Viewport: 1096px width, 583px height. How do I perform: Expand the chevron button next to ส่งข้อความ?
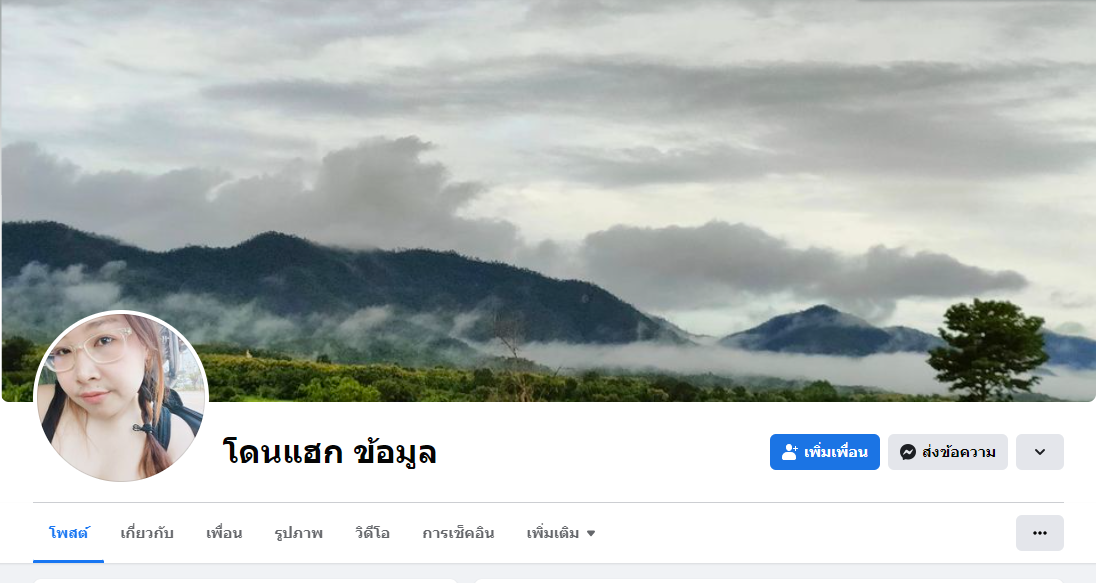point(1039,452)
